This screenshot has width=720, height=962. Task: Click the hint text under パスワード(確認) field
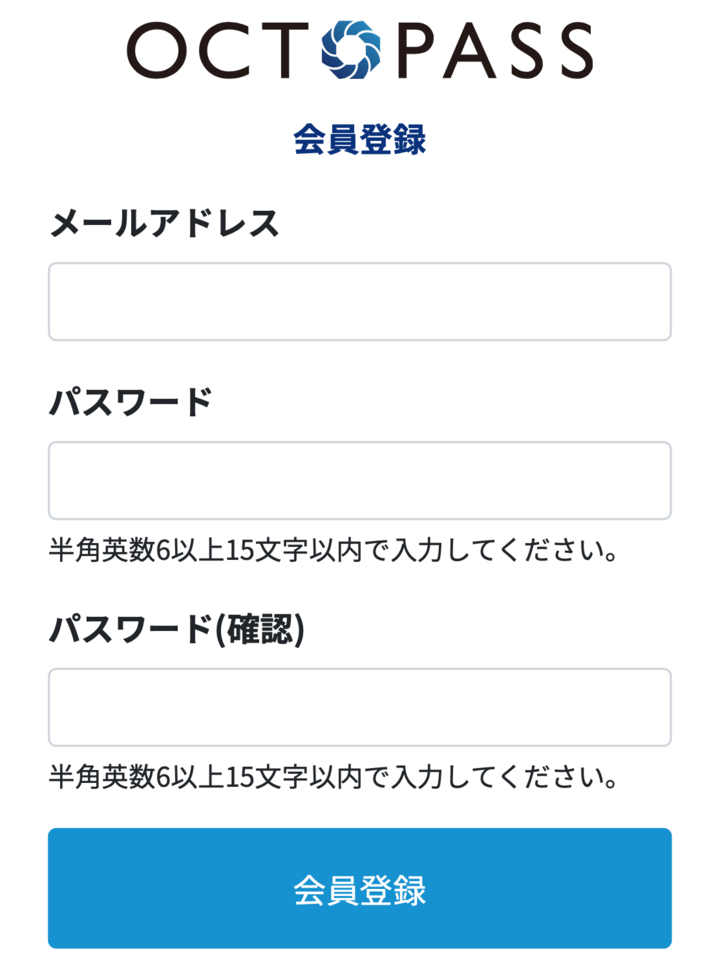[331, 777]
